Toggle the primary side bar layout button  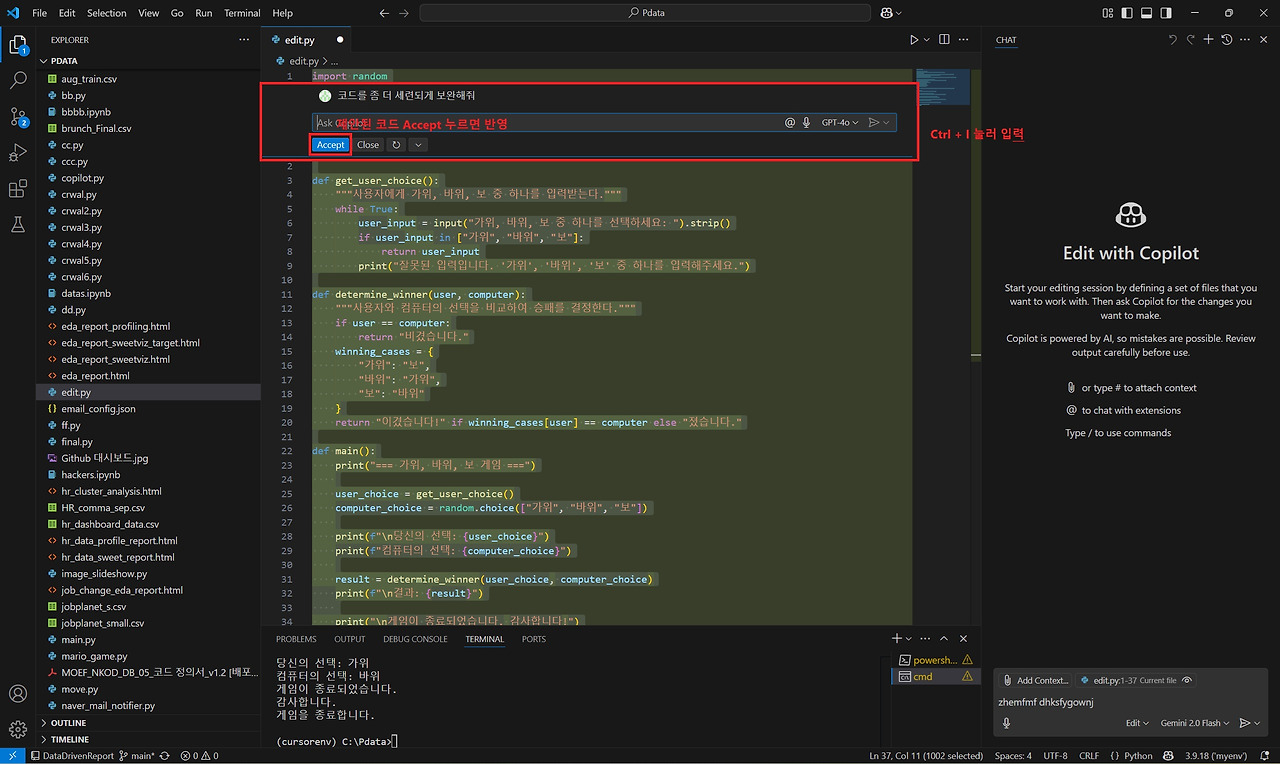(x=1126, y=13)
